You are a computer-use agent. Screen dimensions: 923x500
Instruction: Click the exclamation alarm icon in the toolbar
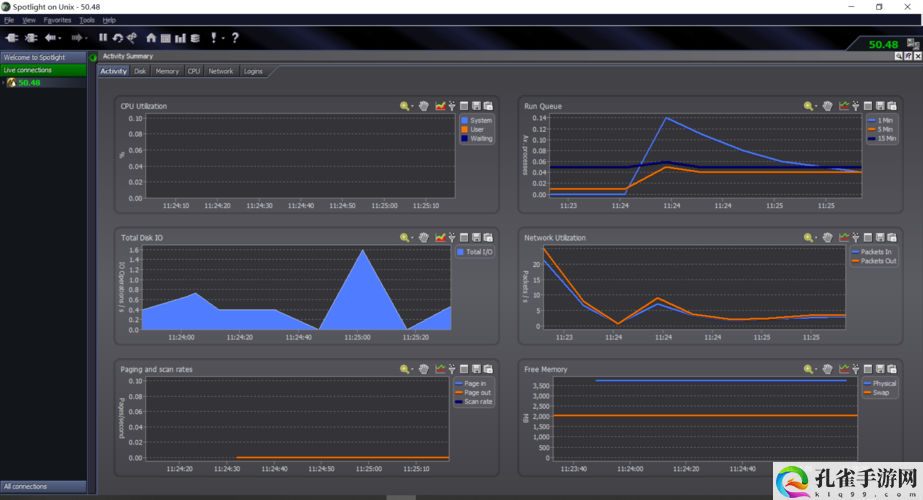click(x=214, y=38)
